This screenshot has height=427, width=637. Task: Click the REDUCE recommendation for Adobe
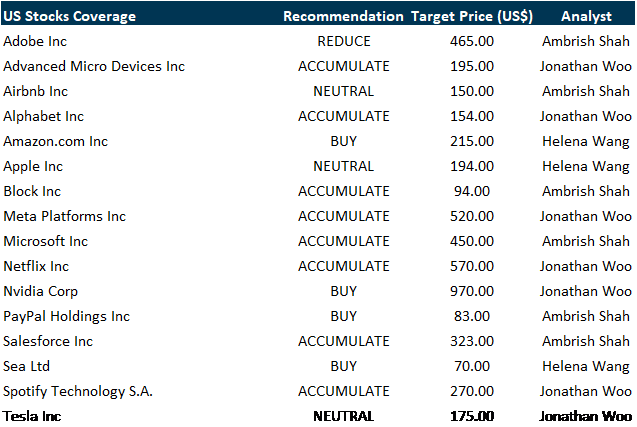(343, 41)
